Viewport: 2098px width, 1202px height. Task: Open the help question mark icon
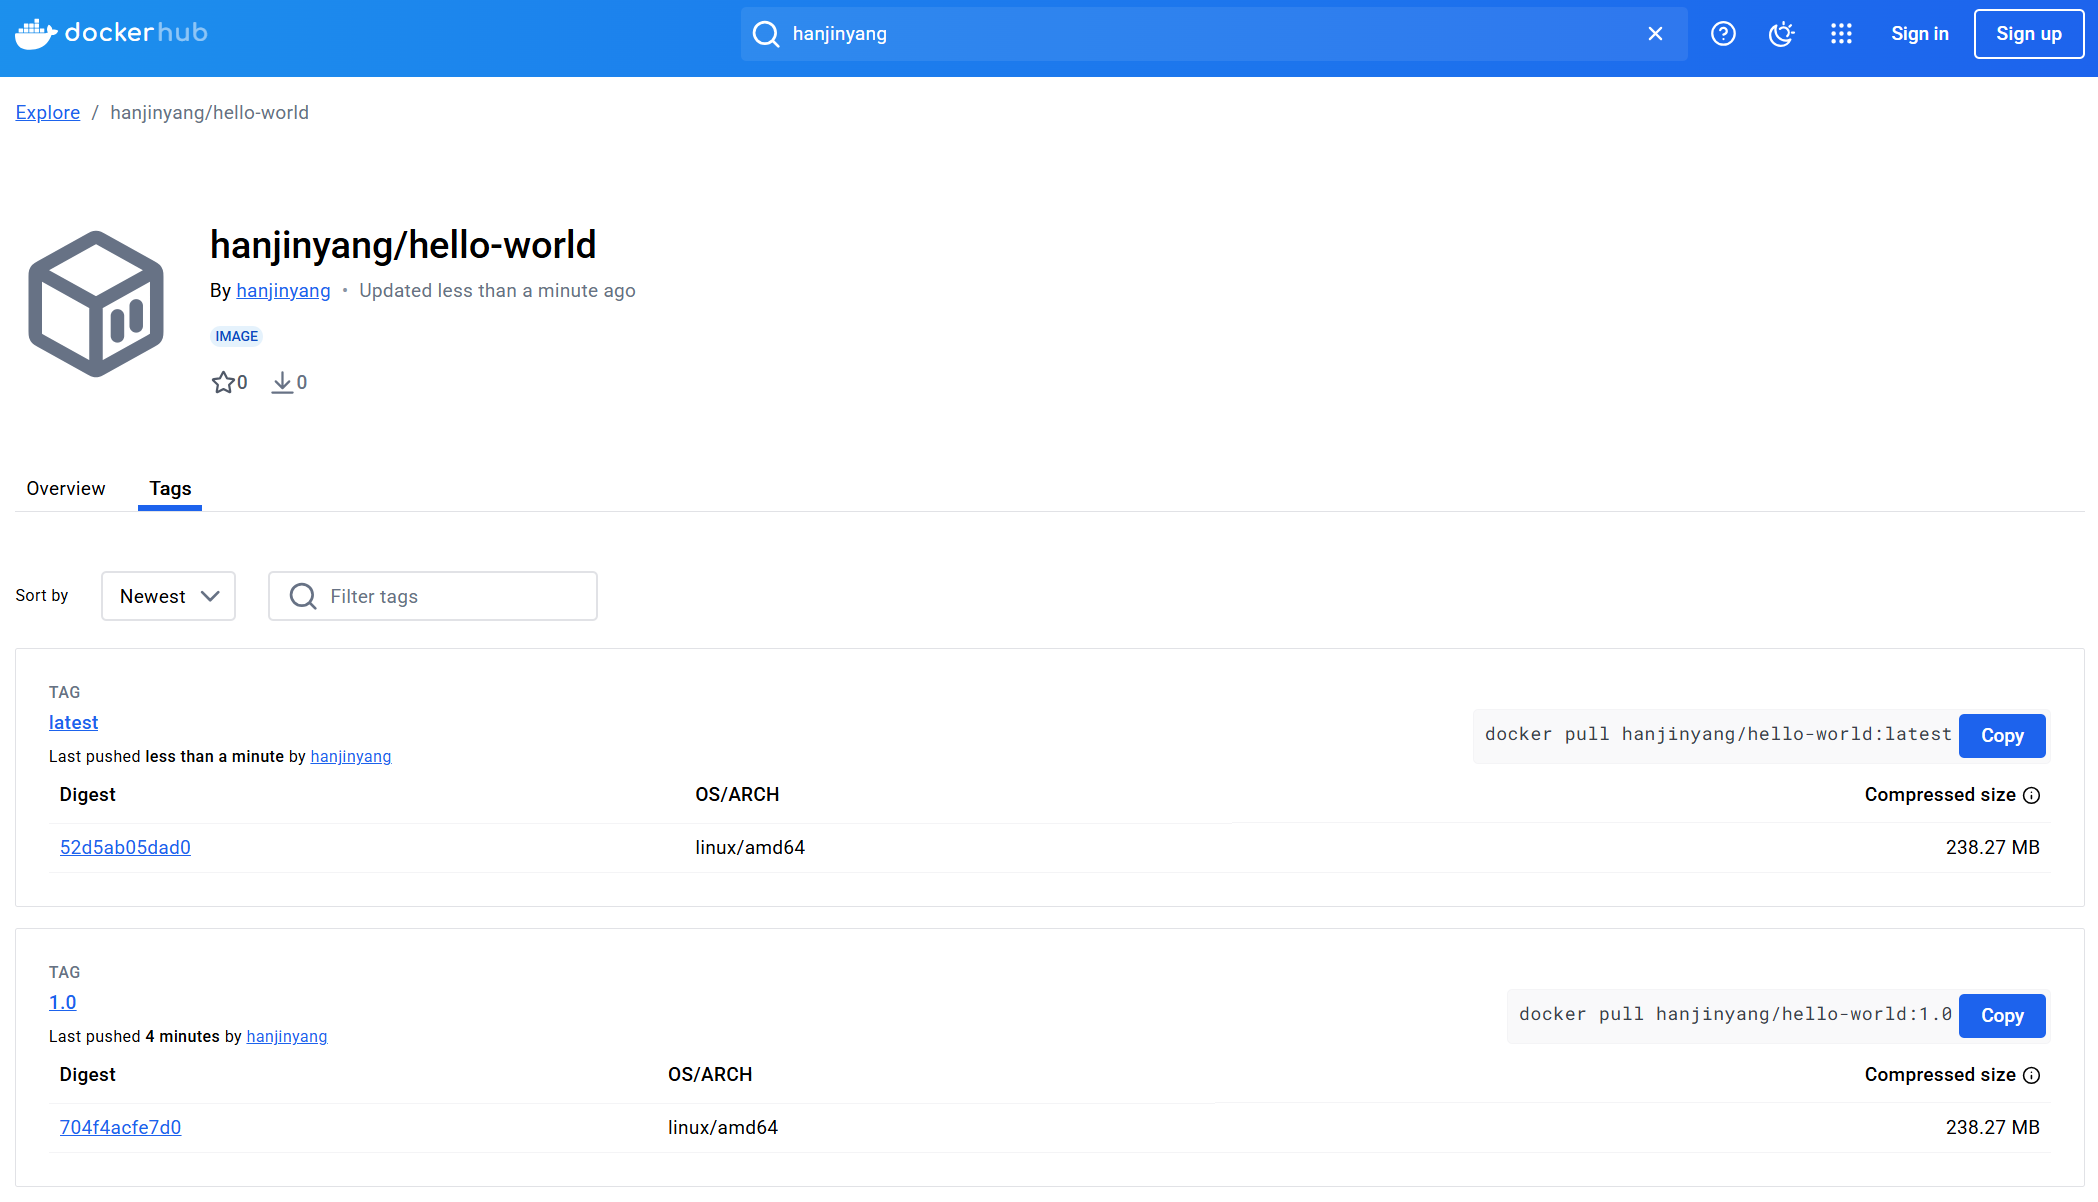pyautogui.click(x=1723, y=34)
